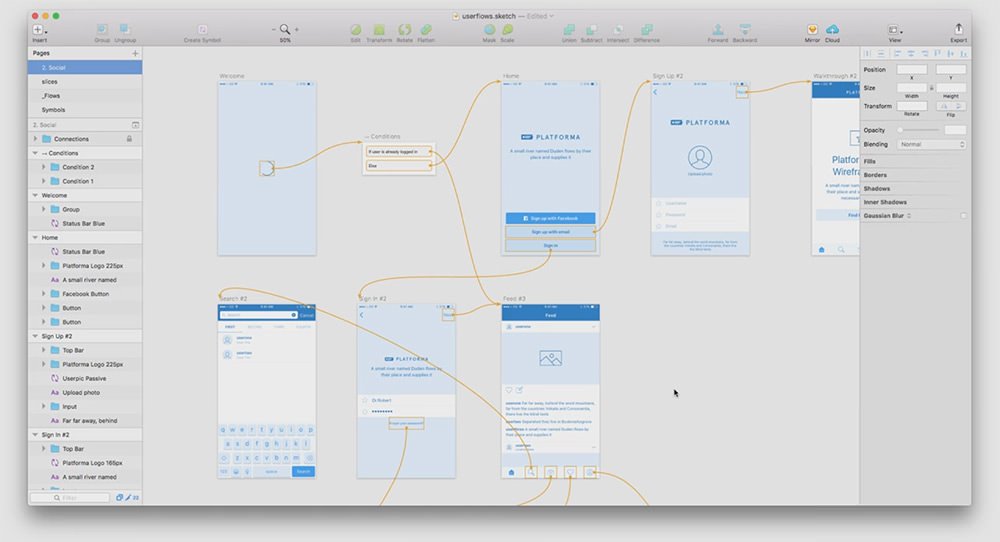Apply the Subtract boolean operation
Viewport: 1000px width, 542px height.
click(592, 29)
